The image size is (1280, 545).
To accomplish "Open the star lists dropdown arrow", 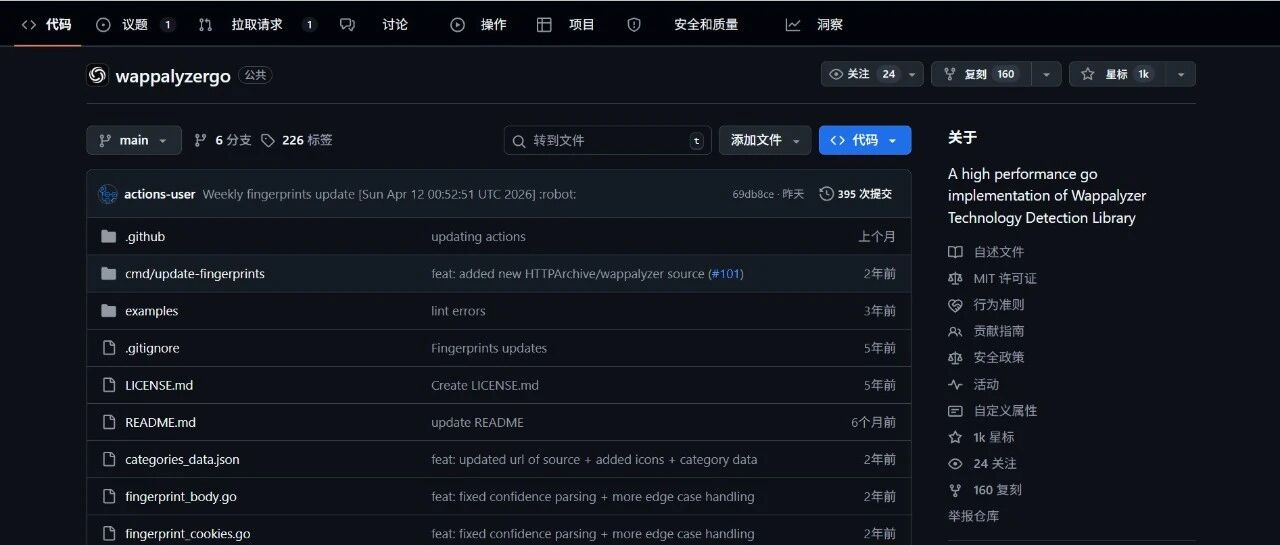I will point(1180,74).
